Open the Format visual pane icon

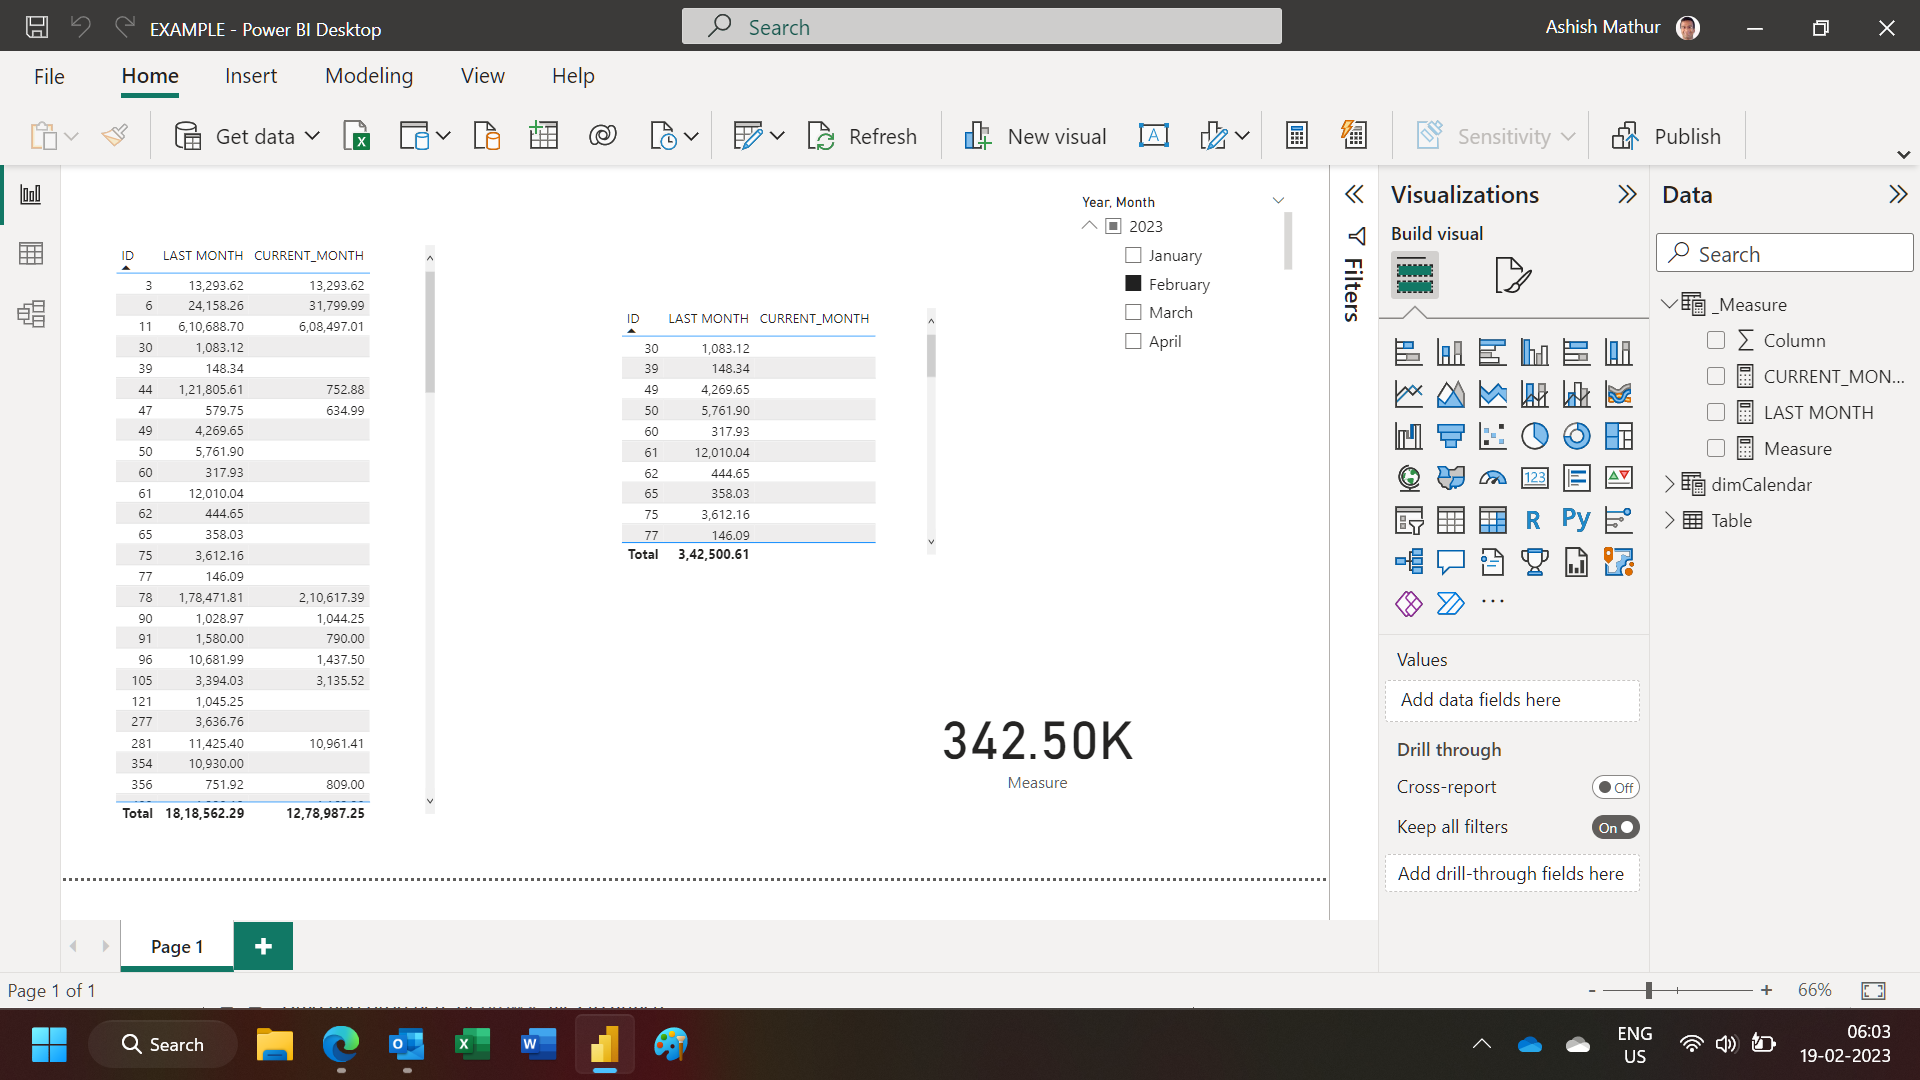[x=1512, y=275]
